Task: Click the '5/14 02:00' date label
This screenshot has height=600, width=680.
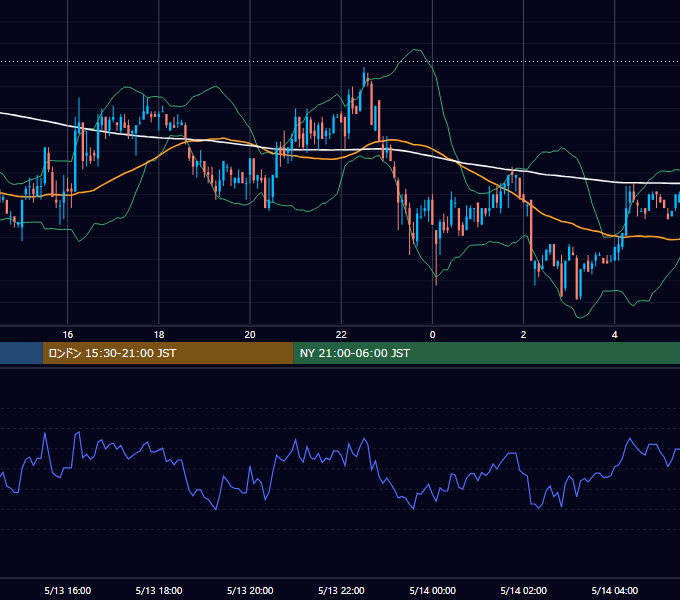Action: coord(523,590)
